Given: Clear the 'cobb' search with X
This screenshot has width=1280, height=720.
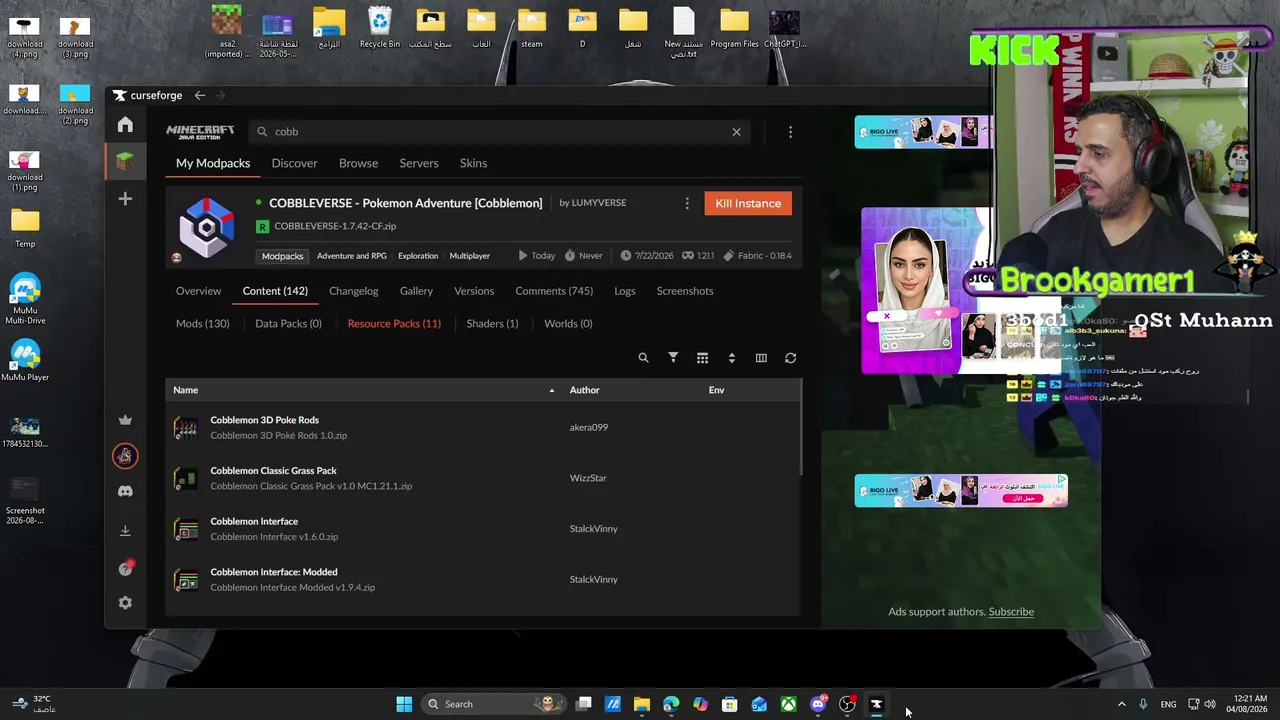Looking at the screenshot, I should point(737,131).
